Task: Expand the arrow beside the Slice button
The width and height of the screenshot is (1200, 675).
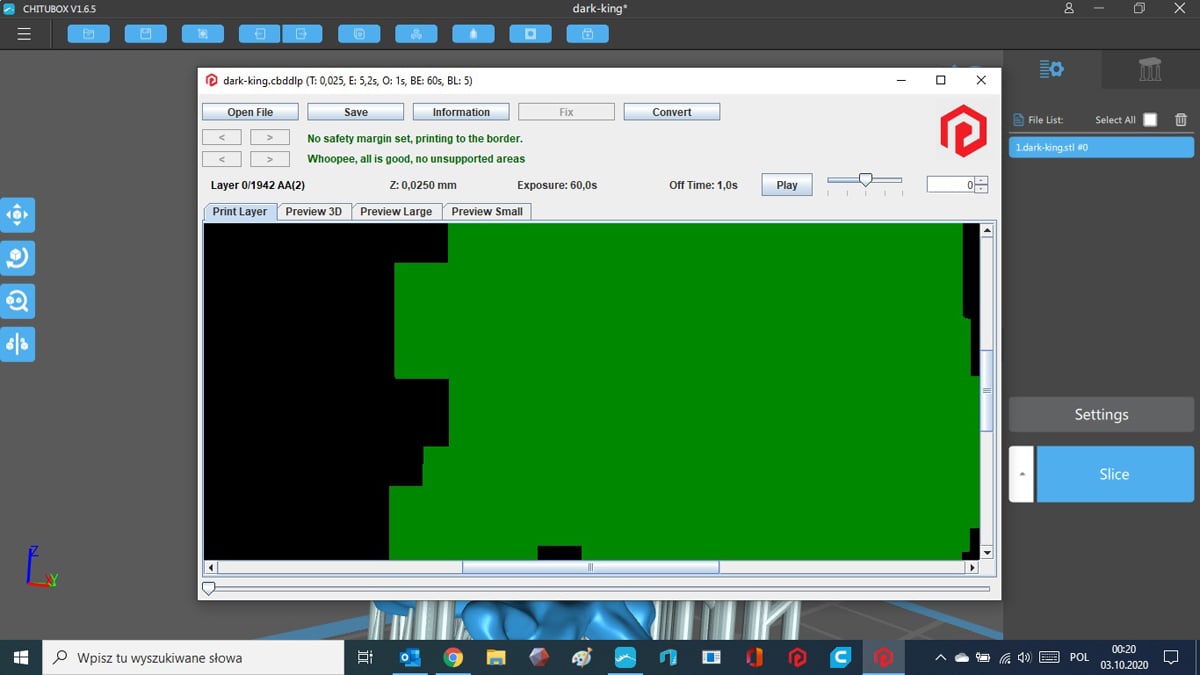Action: point(1020,474)
